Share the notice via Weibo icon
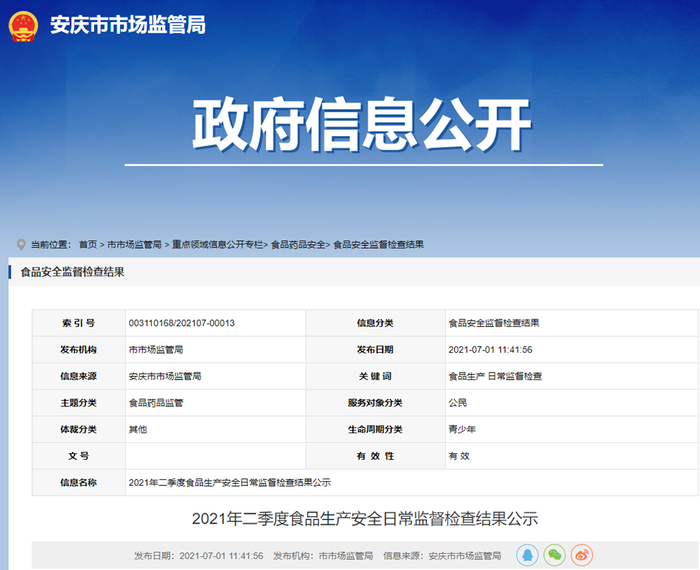The width and height of the screenshot is (700, 570). click(582, 555)
